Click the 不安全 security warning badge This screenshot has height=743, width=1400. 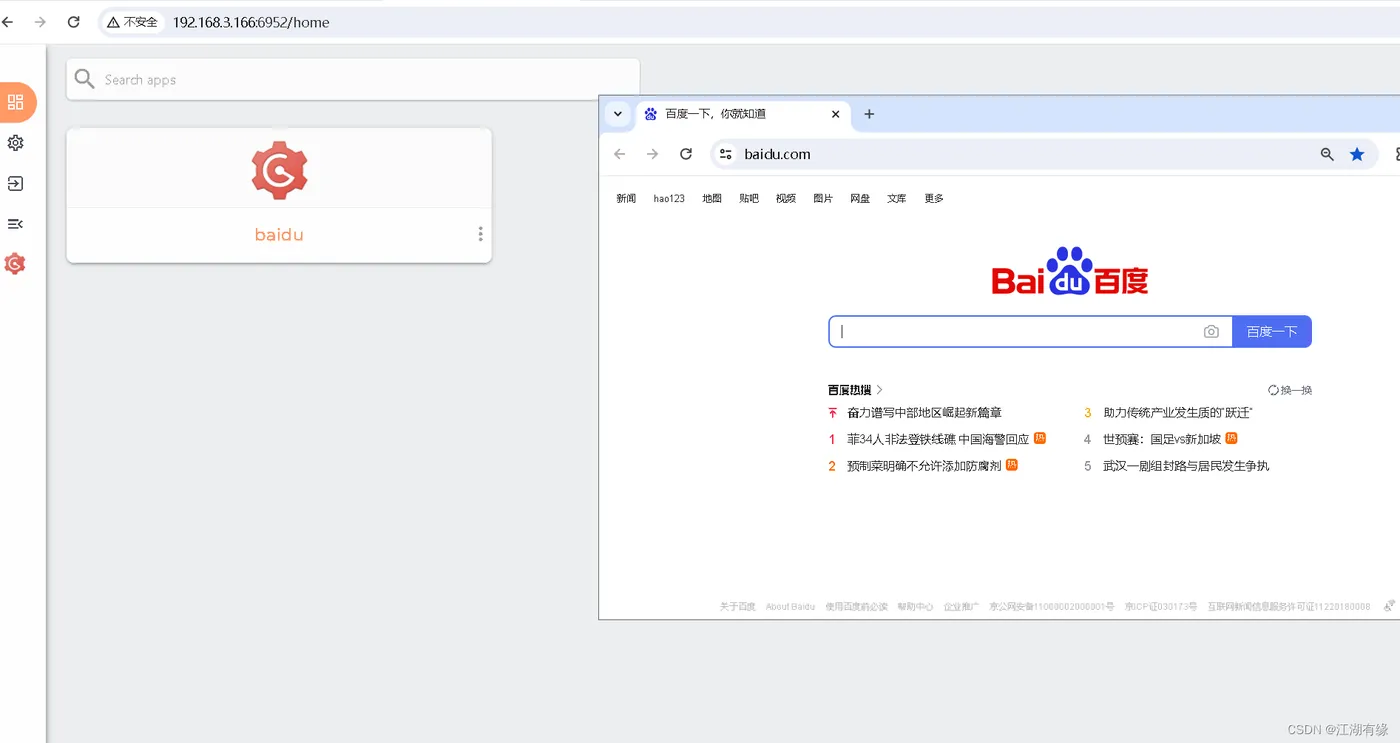coord(133,22)
